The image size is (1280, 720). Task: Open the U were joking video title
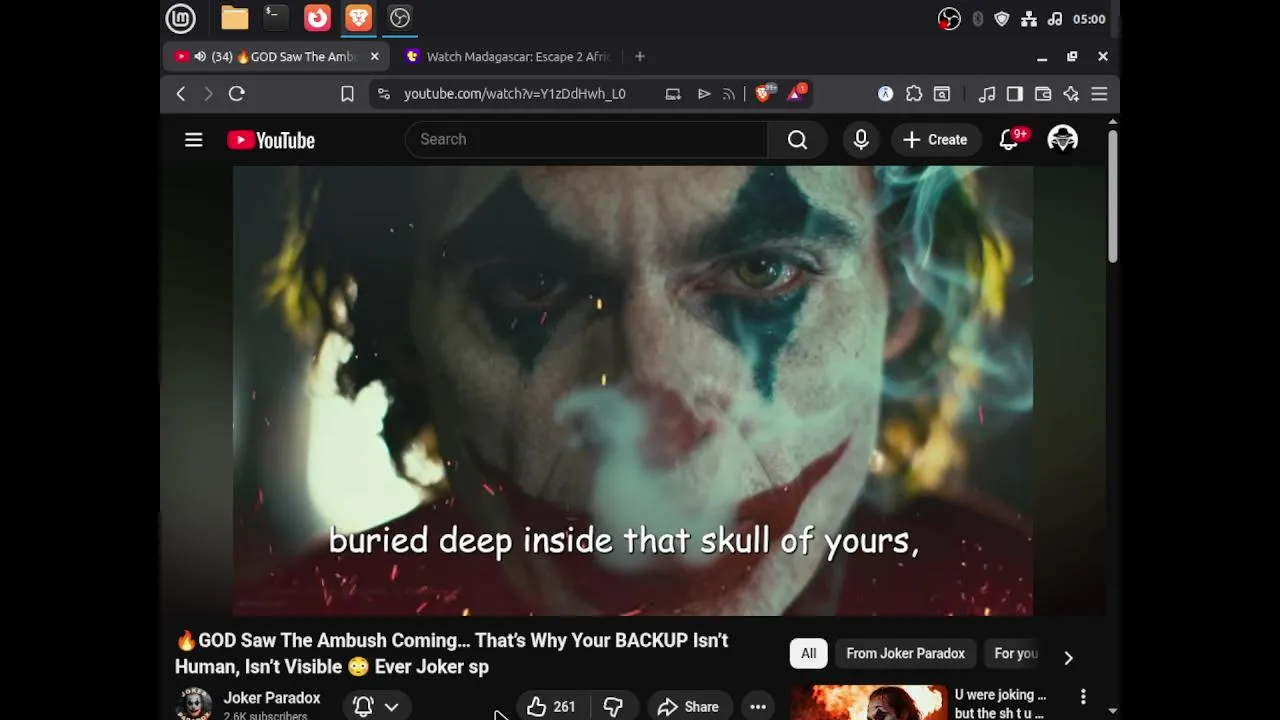(x=1000, y=704)
